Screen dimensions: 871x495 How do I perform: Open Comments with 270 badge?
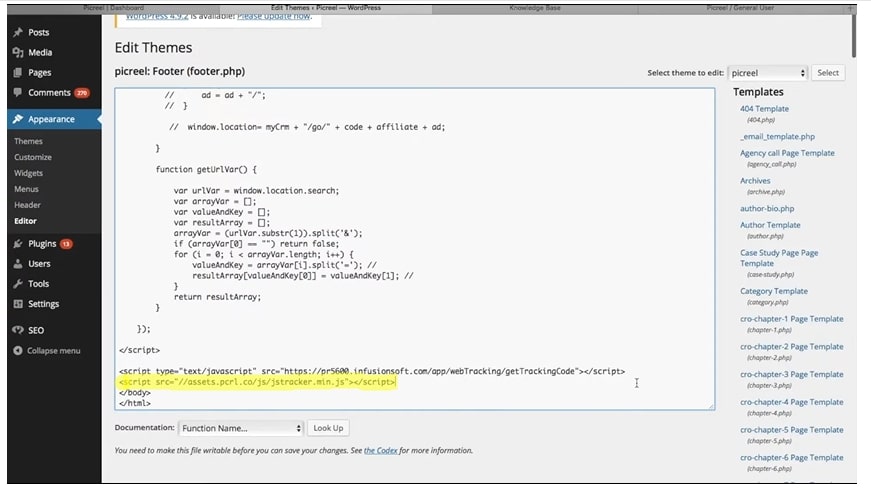(x=58, y=92)
